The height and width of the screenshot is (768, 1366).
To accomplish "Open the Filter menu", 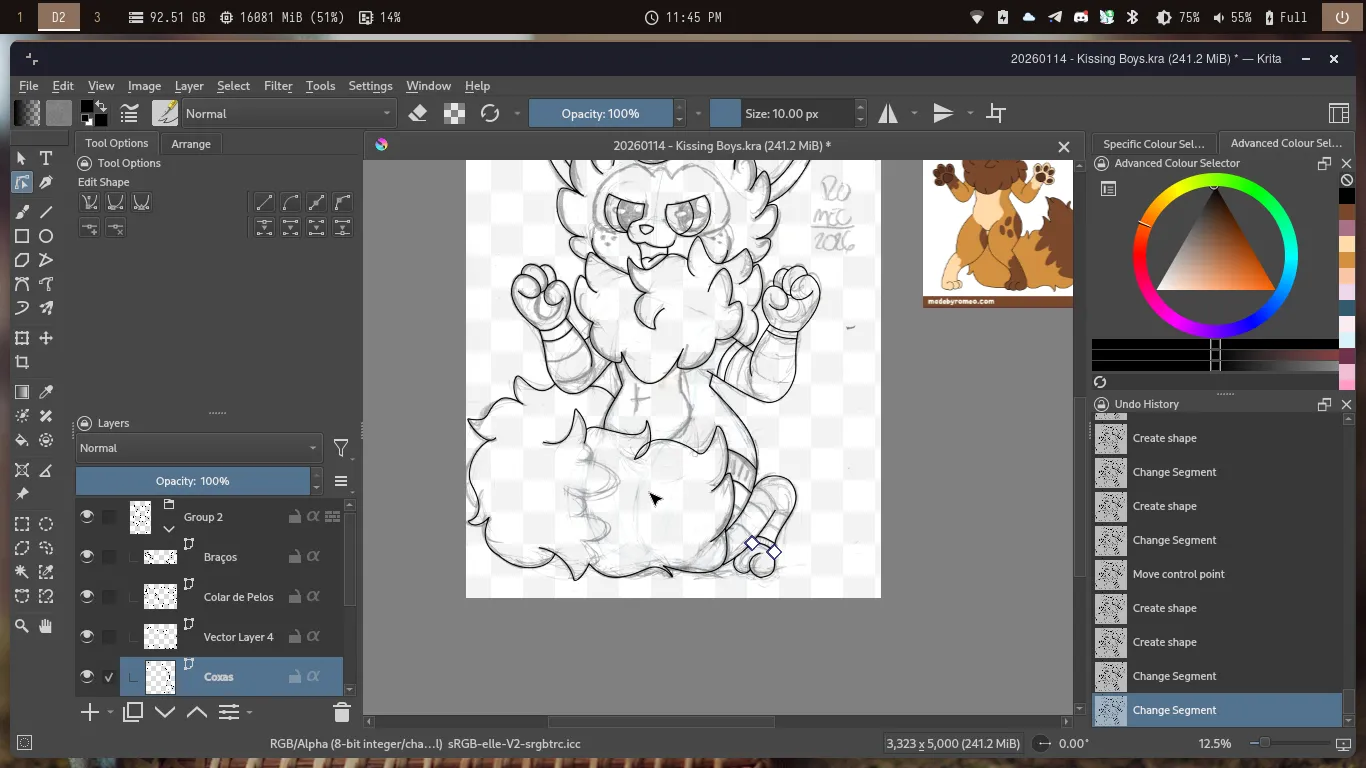I will (x=278, y=86).
